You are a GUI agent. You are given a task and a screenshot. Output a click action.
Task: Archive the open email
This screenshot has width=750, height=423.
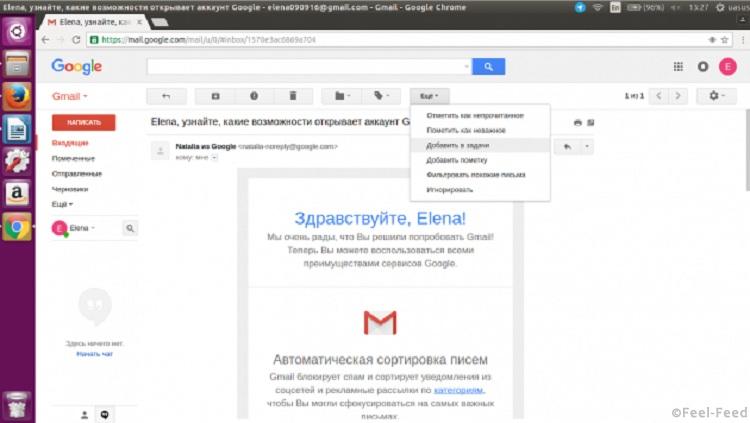(215, 96)
